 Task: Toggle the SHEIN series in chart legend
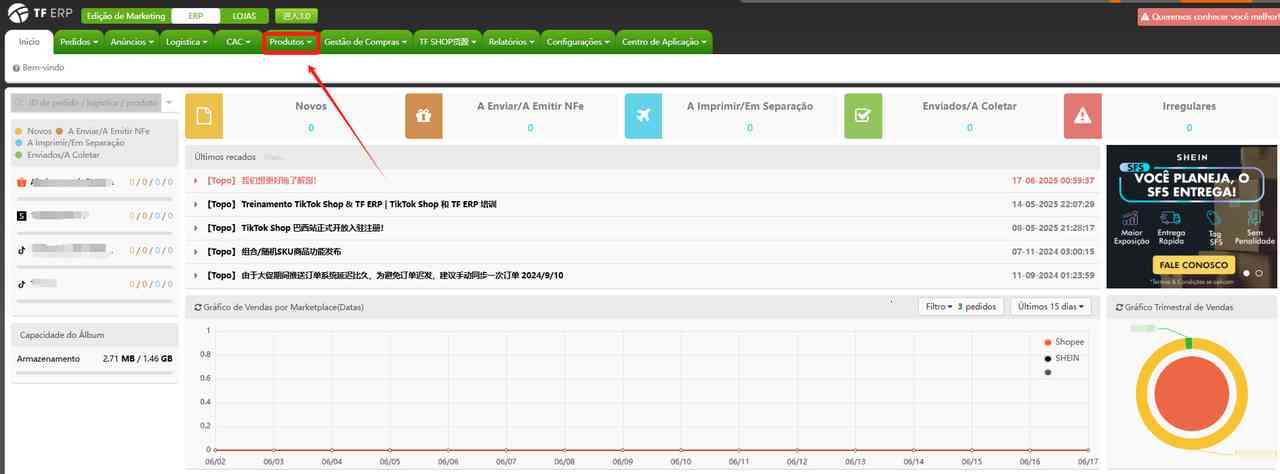[x=1066, y=358]
